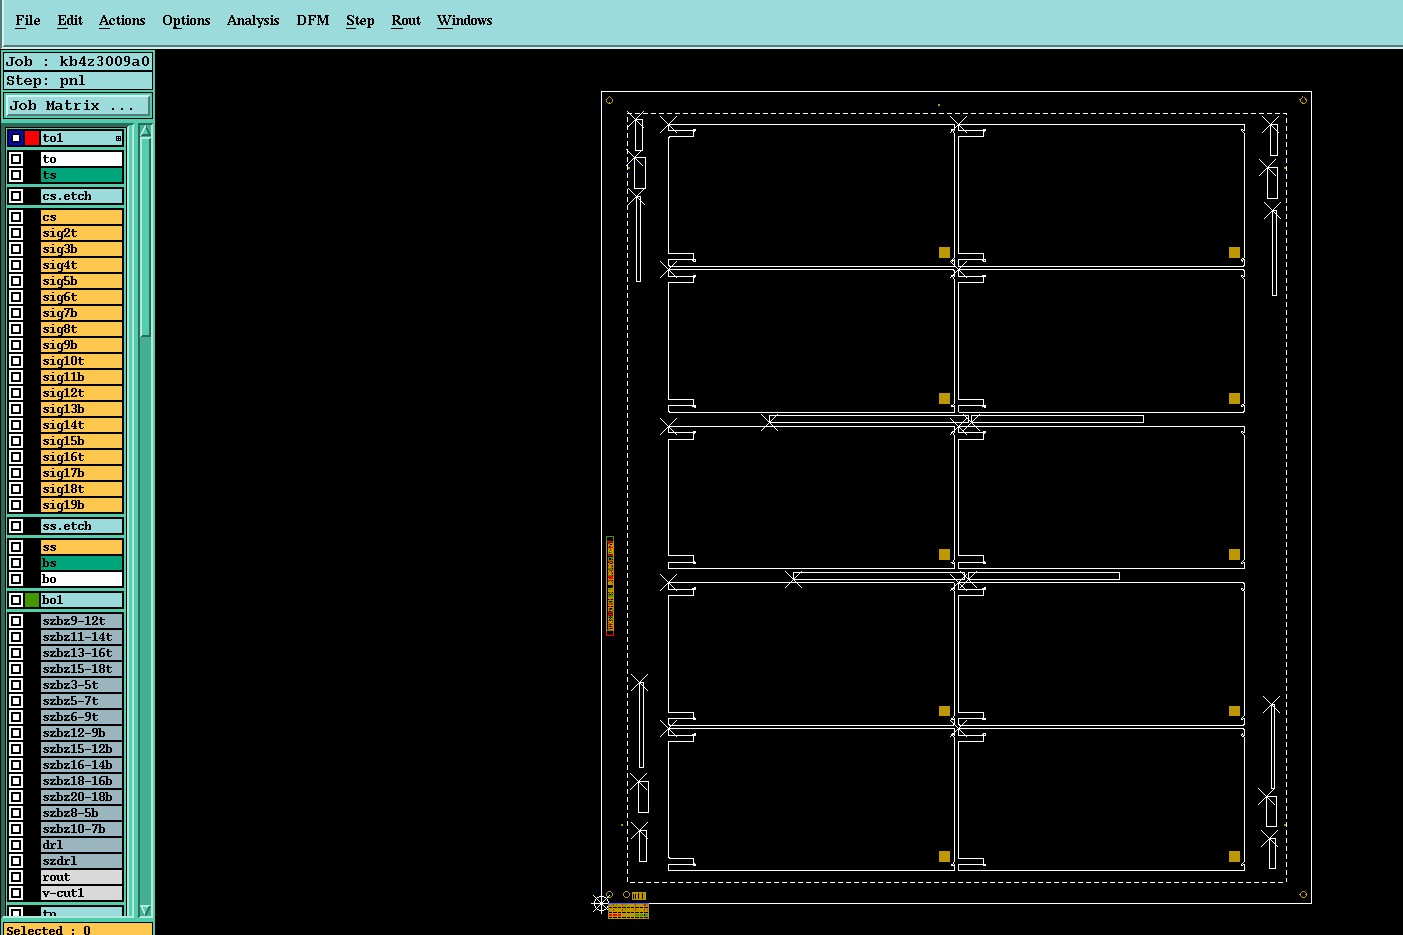This screenshot has width=1403, height=935.
Task: Click the red vertical barcode on panel edge
Action: click(x=609, y=585)
